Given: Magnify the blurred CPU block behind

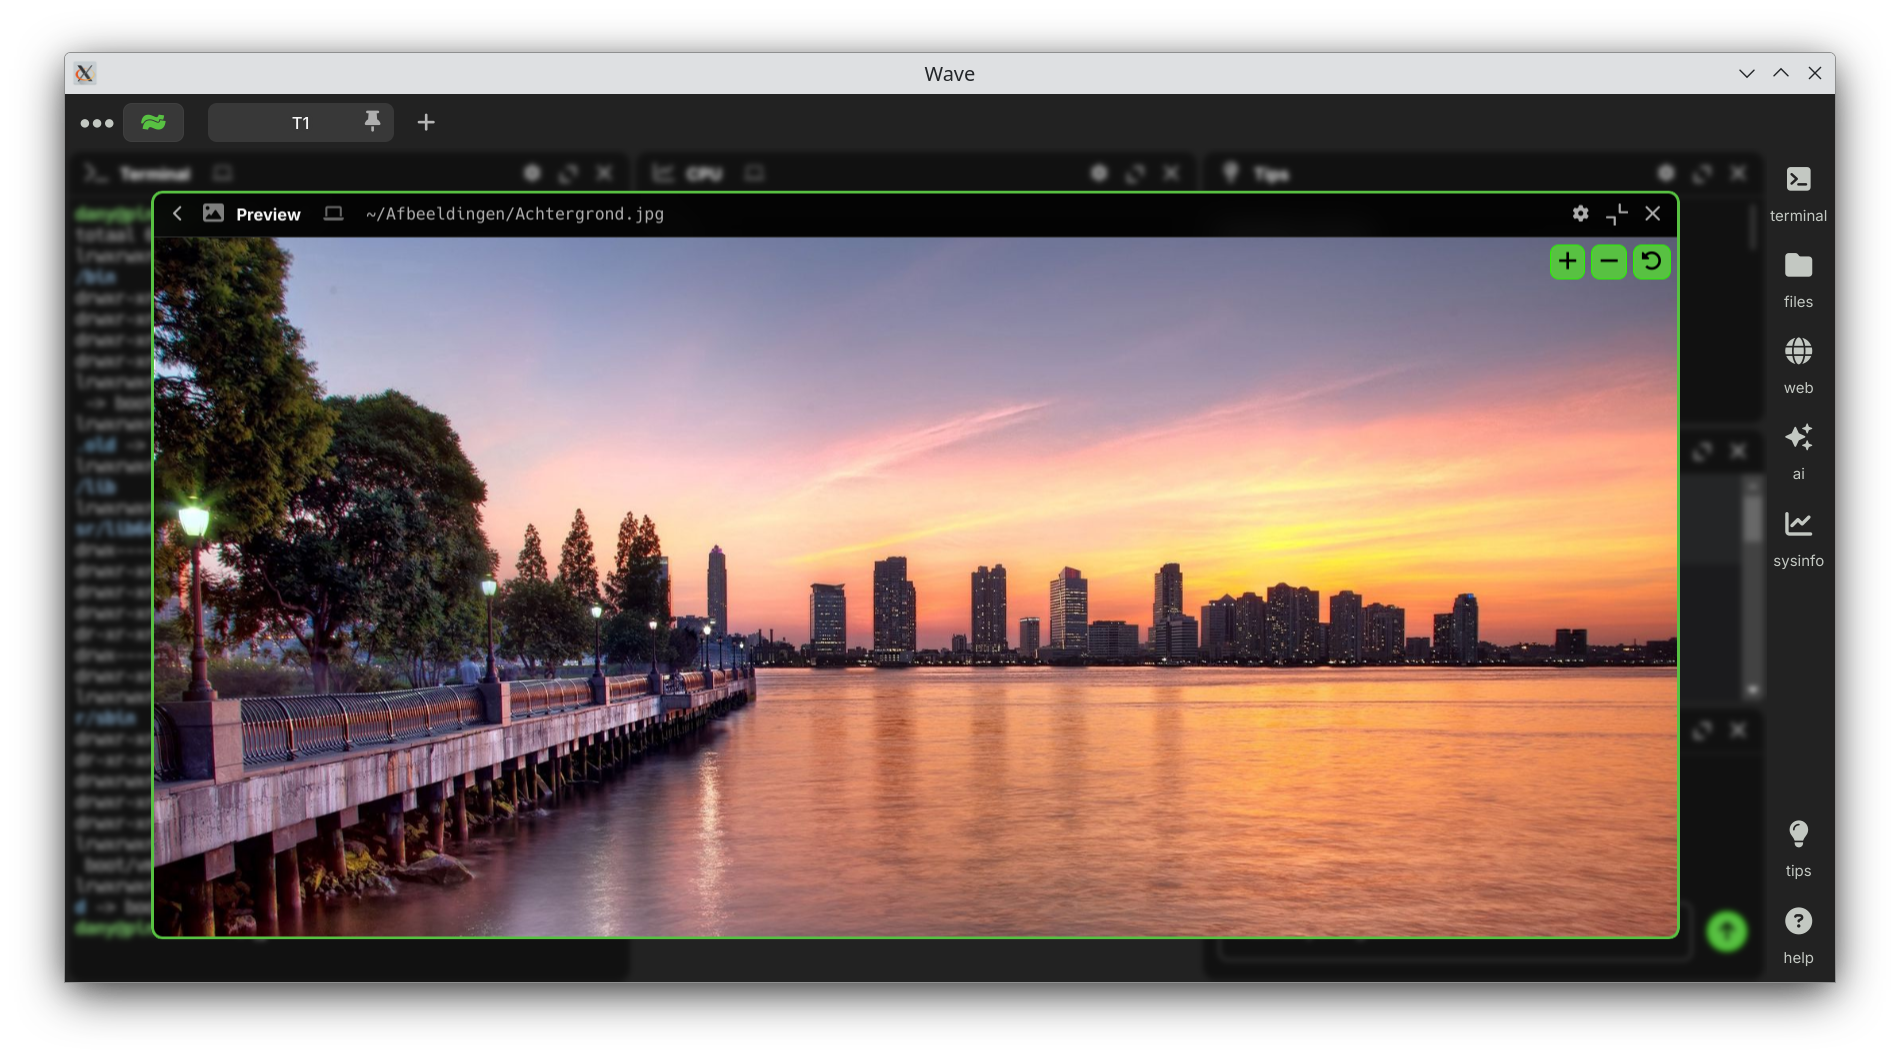Looking at the screenshot, I should [1135, 174].
